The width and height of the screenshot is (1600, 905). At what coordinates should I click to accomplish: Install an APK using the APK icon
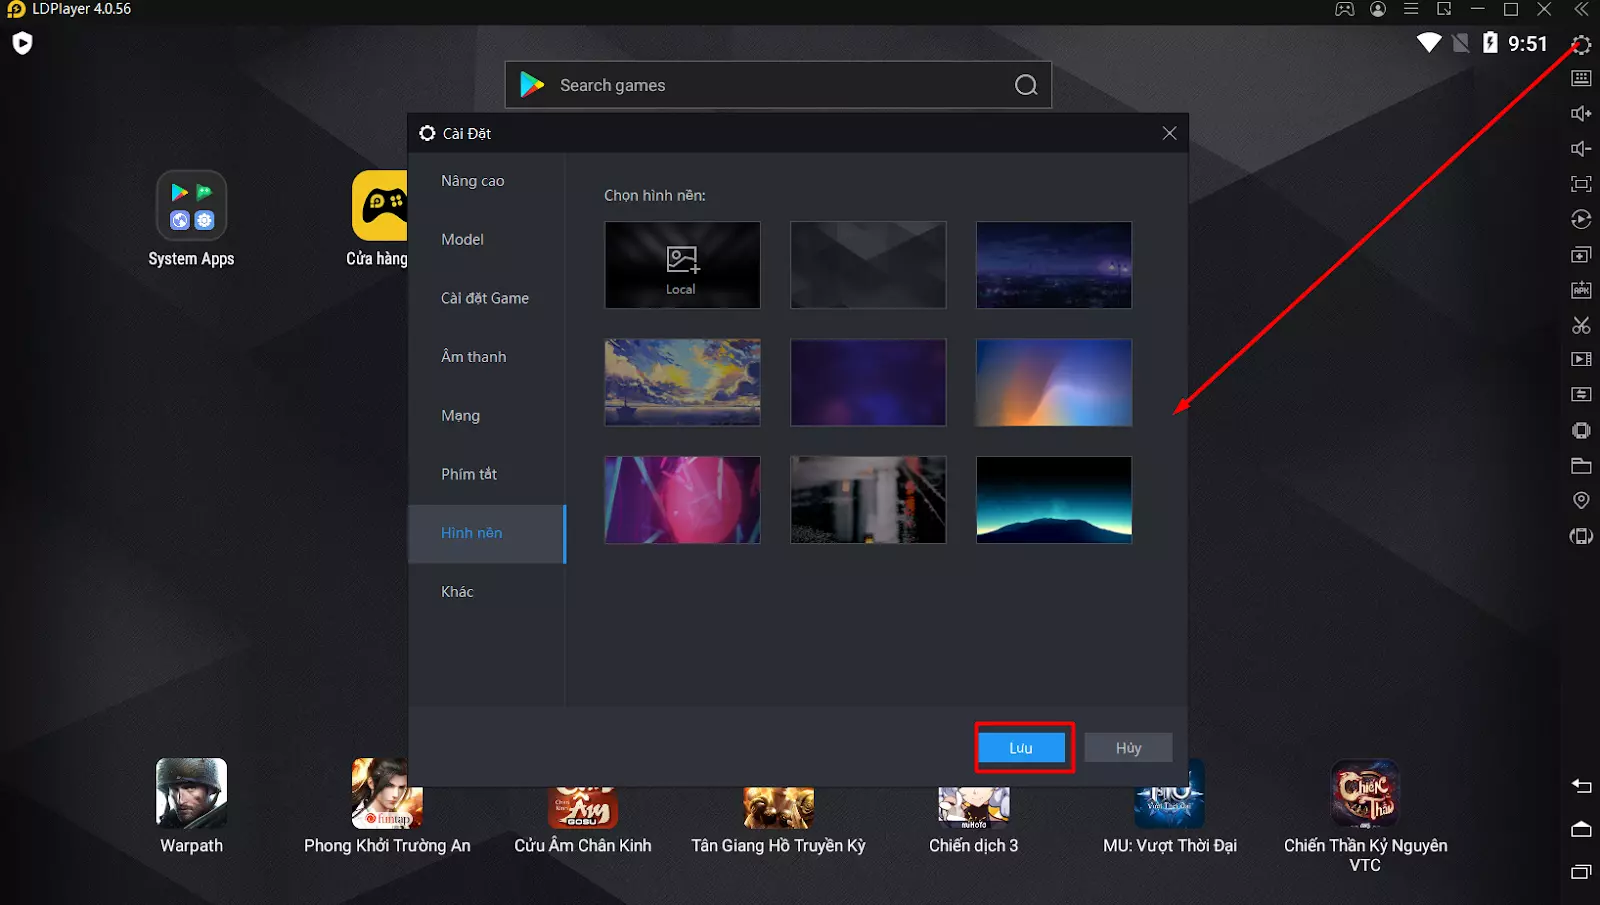coord(1581,290)
